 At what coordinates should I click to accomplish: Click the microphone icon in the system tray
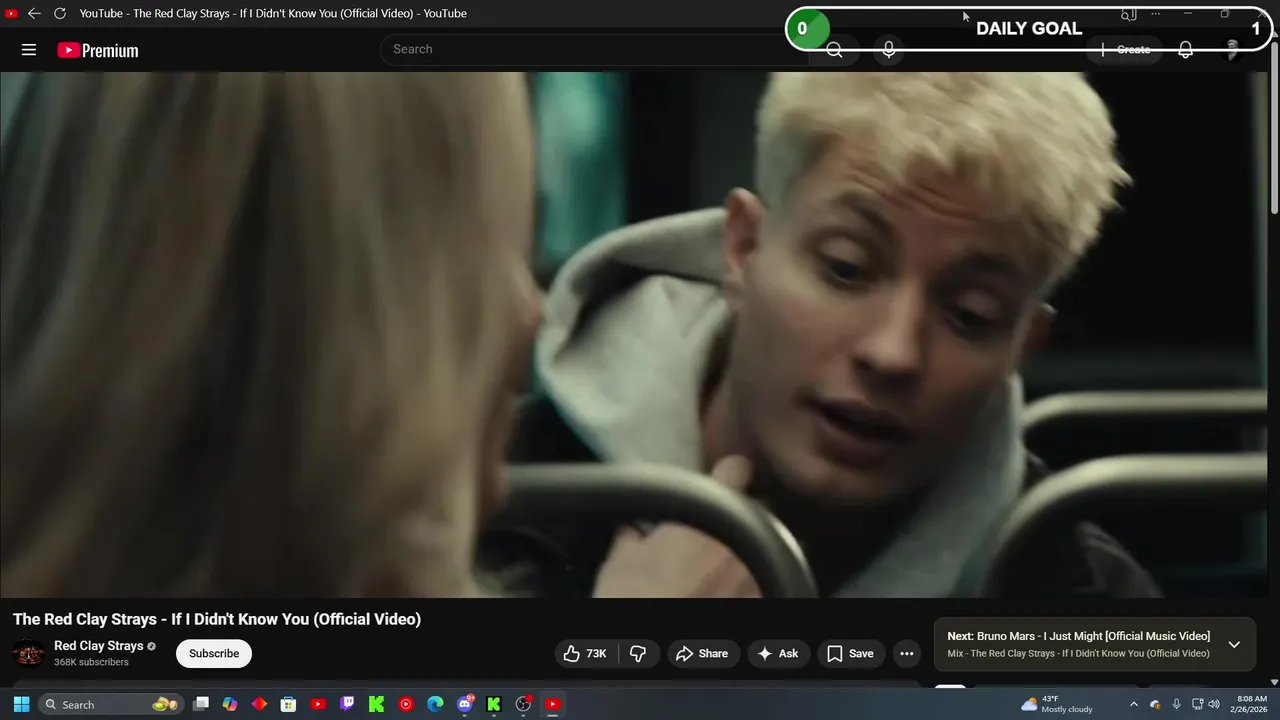click(1176, 704)
